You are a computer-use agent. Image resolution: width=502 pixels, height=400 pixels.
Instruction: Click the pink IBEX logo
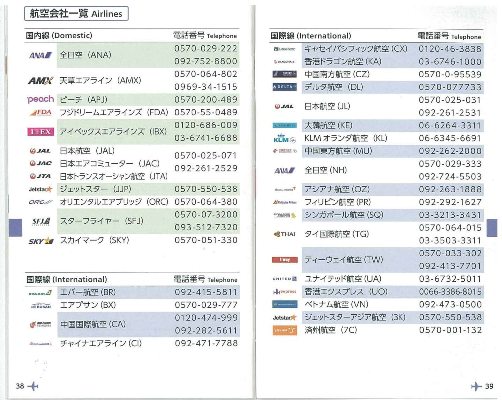(40, 132)
